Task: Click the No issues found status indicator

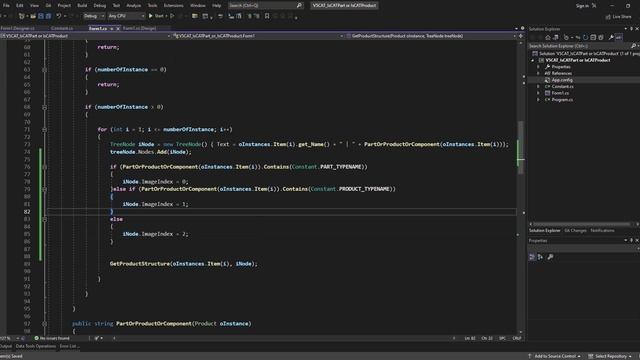Action: [x=52, y=338]
